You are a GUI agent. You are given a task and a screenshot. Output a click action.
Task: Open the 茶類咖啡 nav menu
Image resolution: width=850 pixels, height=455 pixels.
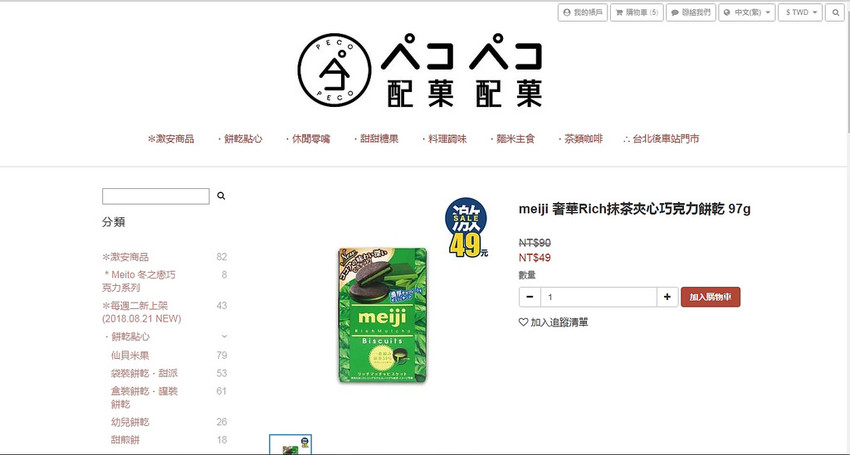580,139
